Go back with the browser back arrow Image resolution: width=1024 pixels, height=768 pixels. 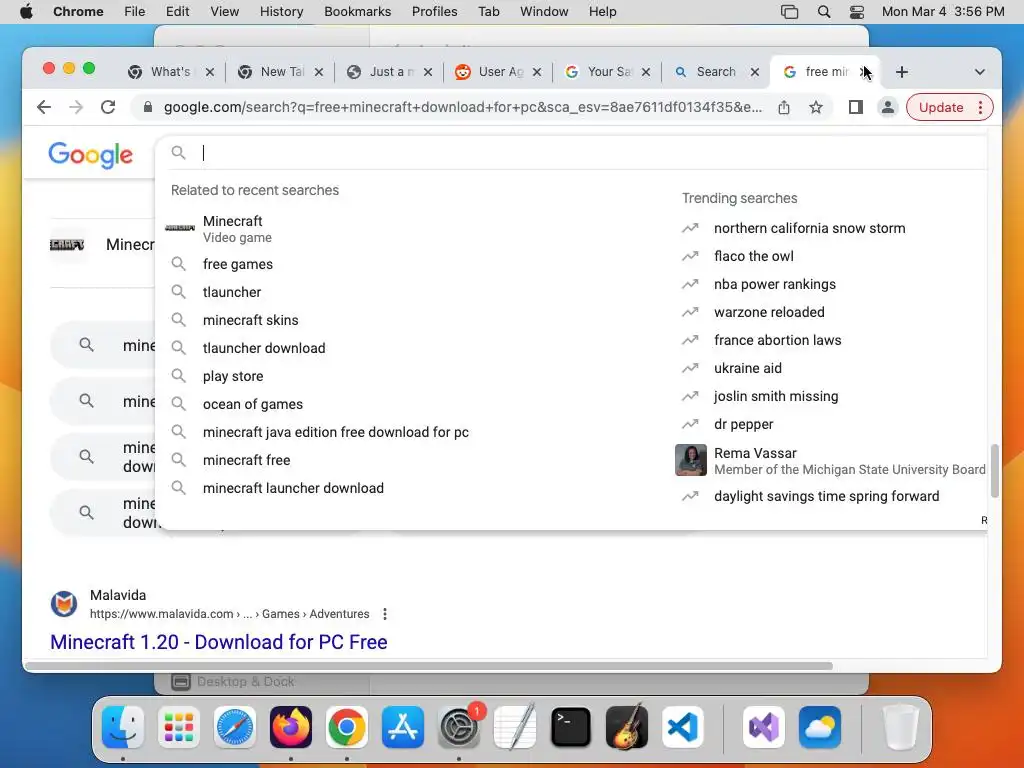(x=44, y=107)
